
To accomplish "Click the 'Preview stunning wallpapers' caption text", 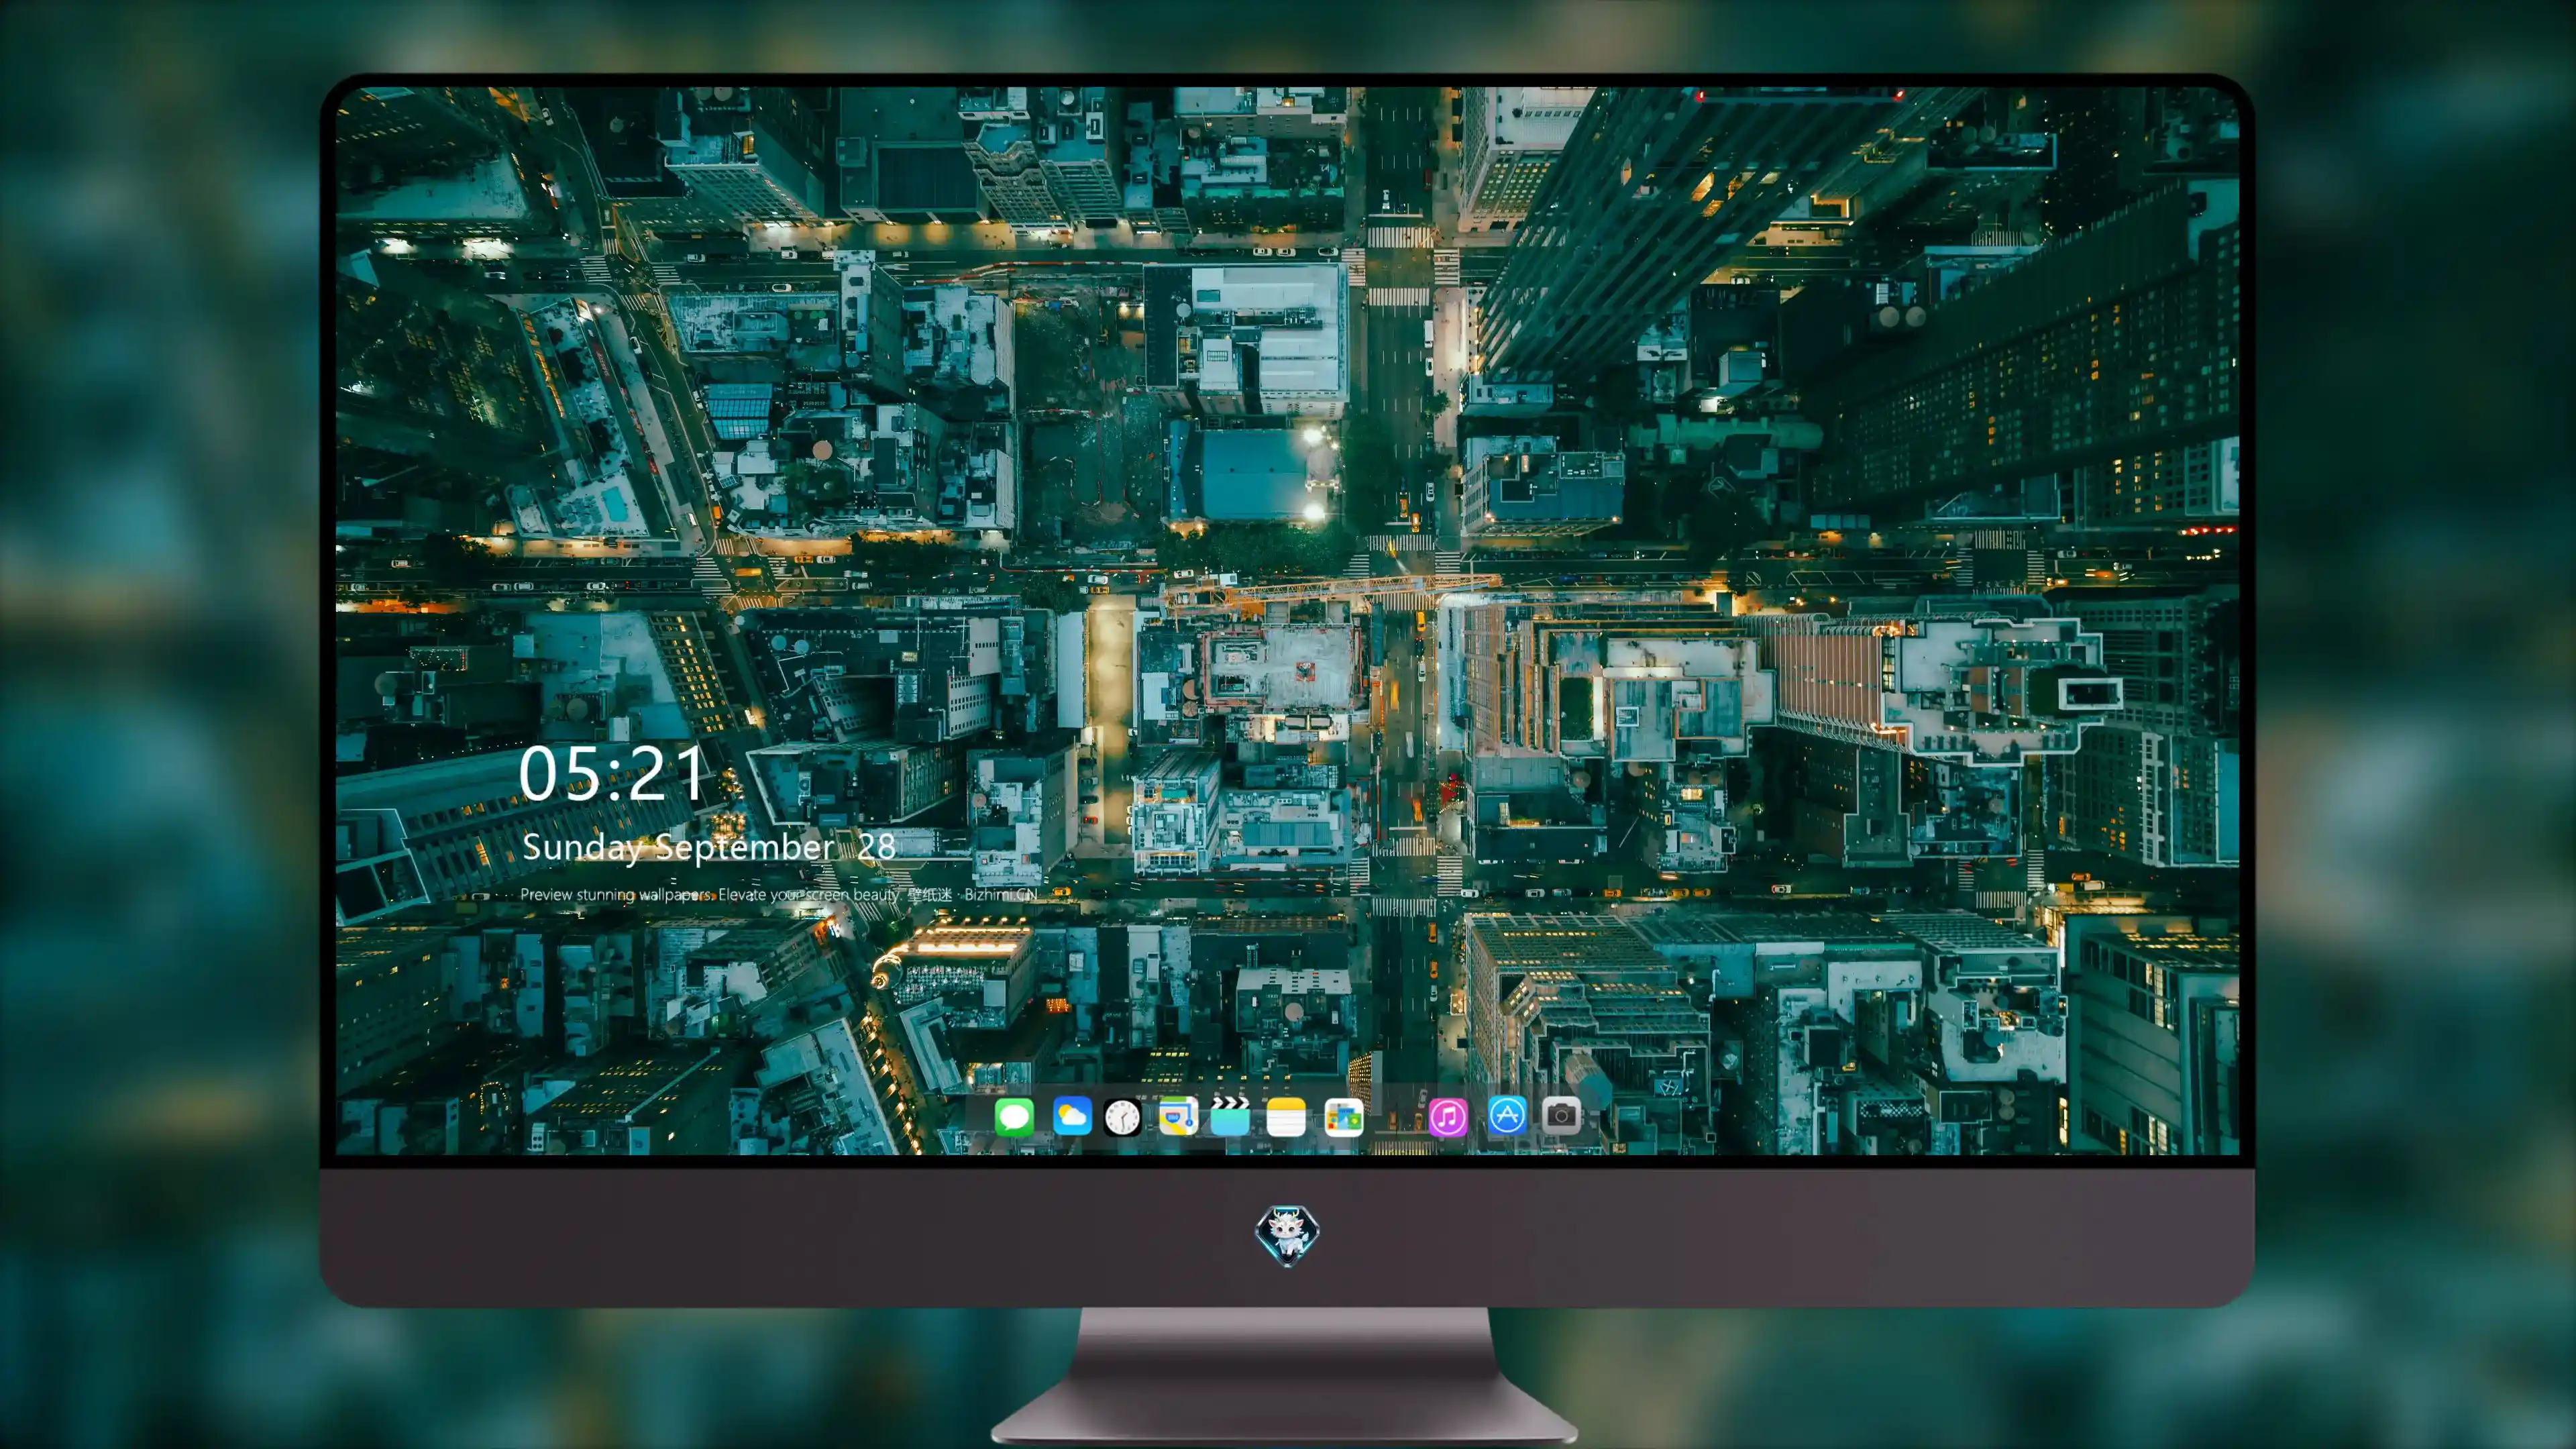I will pyautogui.click(x=779, y=894).
